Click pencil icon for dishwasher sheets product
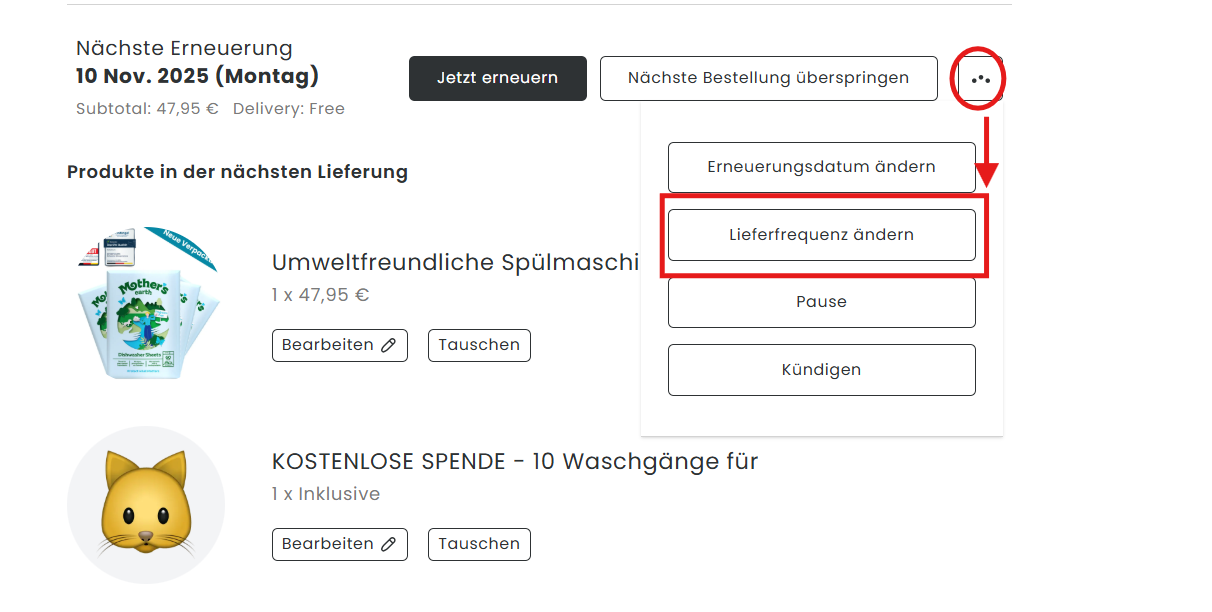 click(x=389, y=345)
